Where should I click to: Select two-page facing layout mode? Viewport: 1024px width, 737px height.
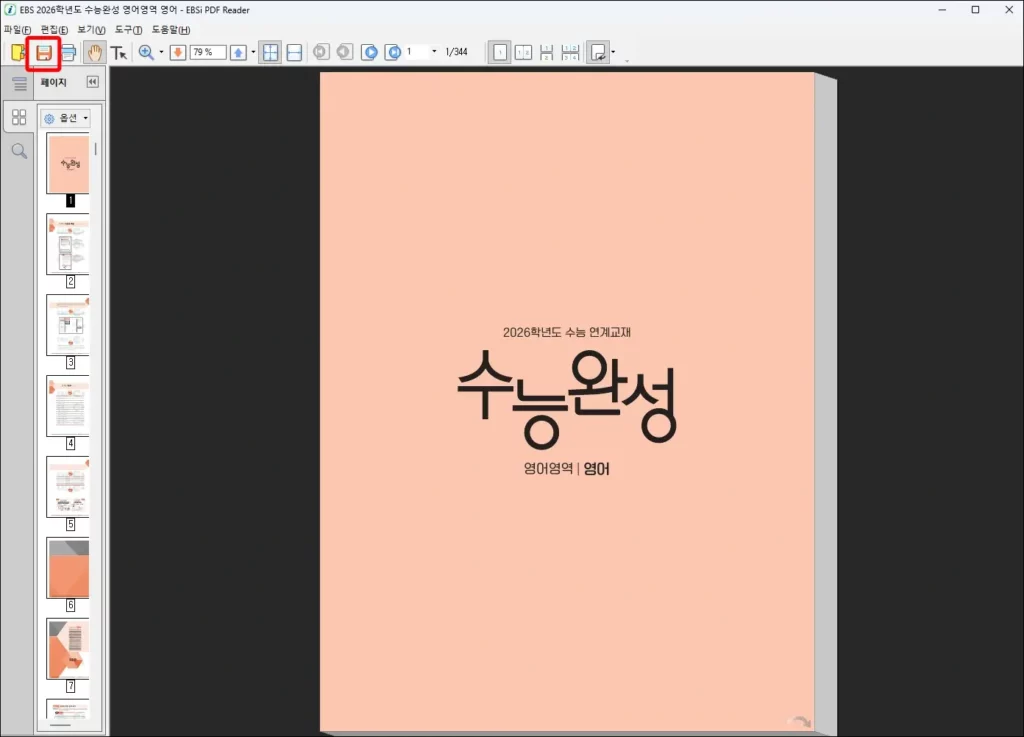(x=523, y=52)
